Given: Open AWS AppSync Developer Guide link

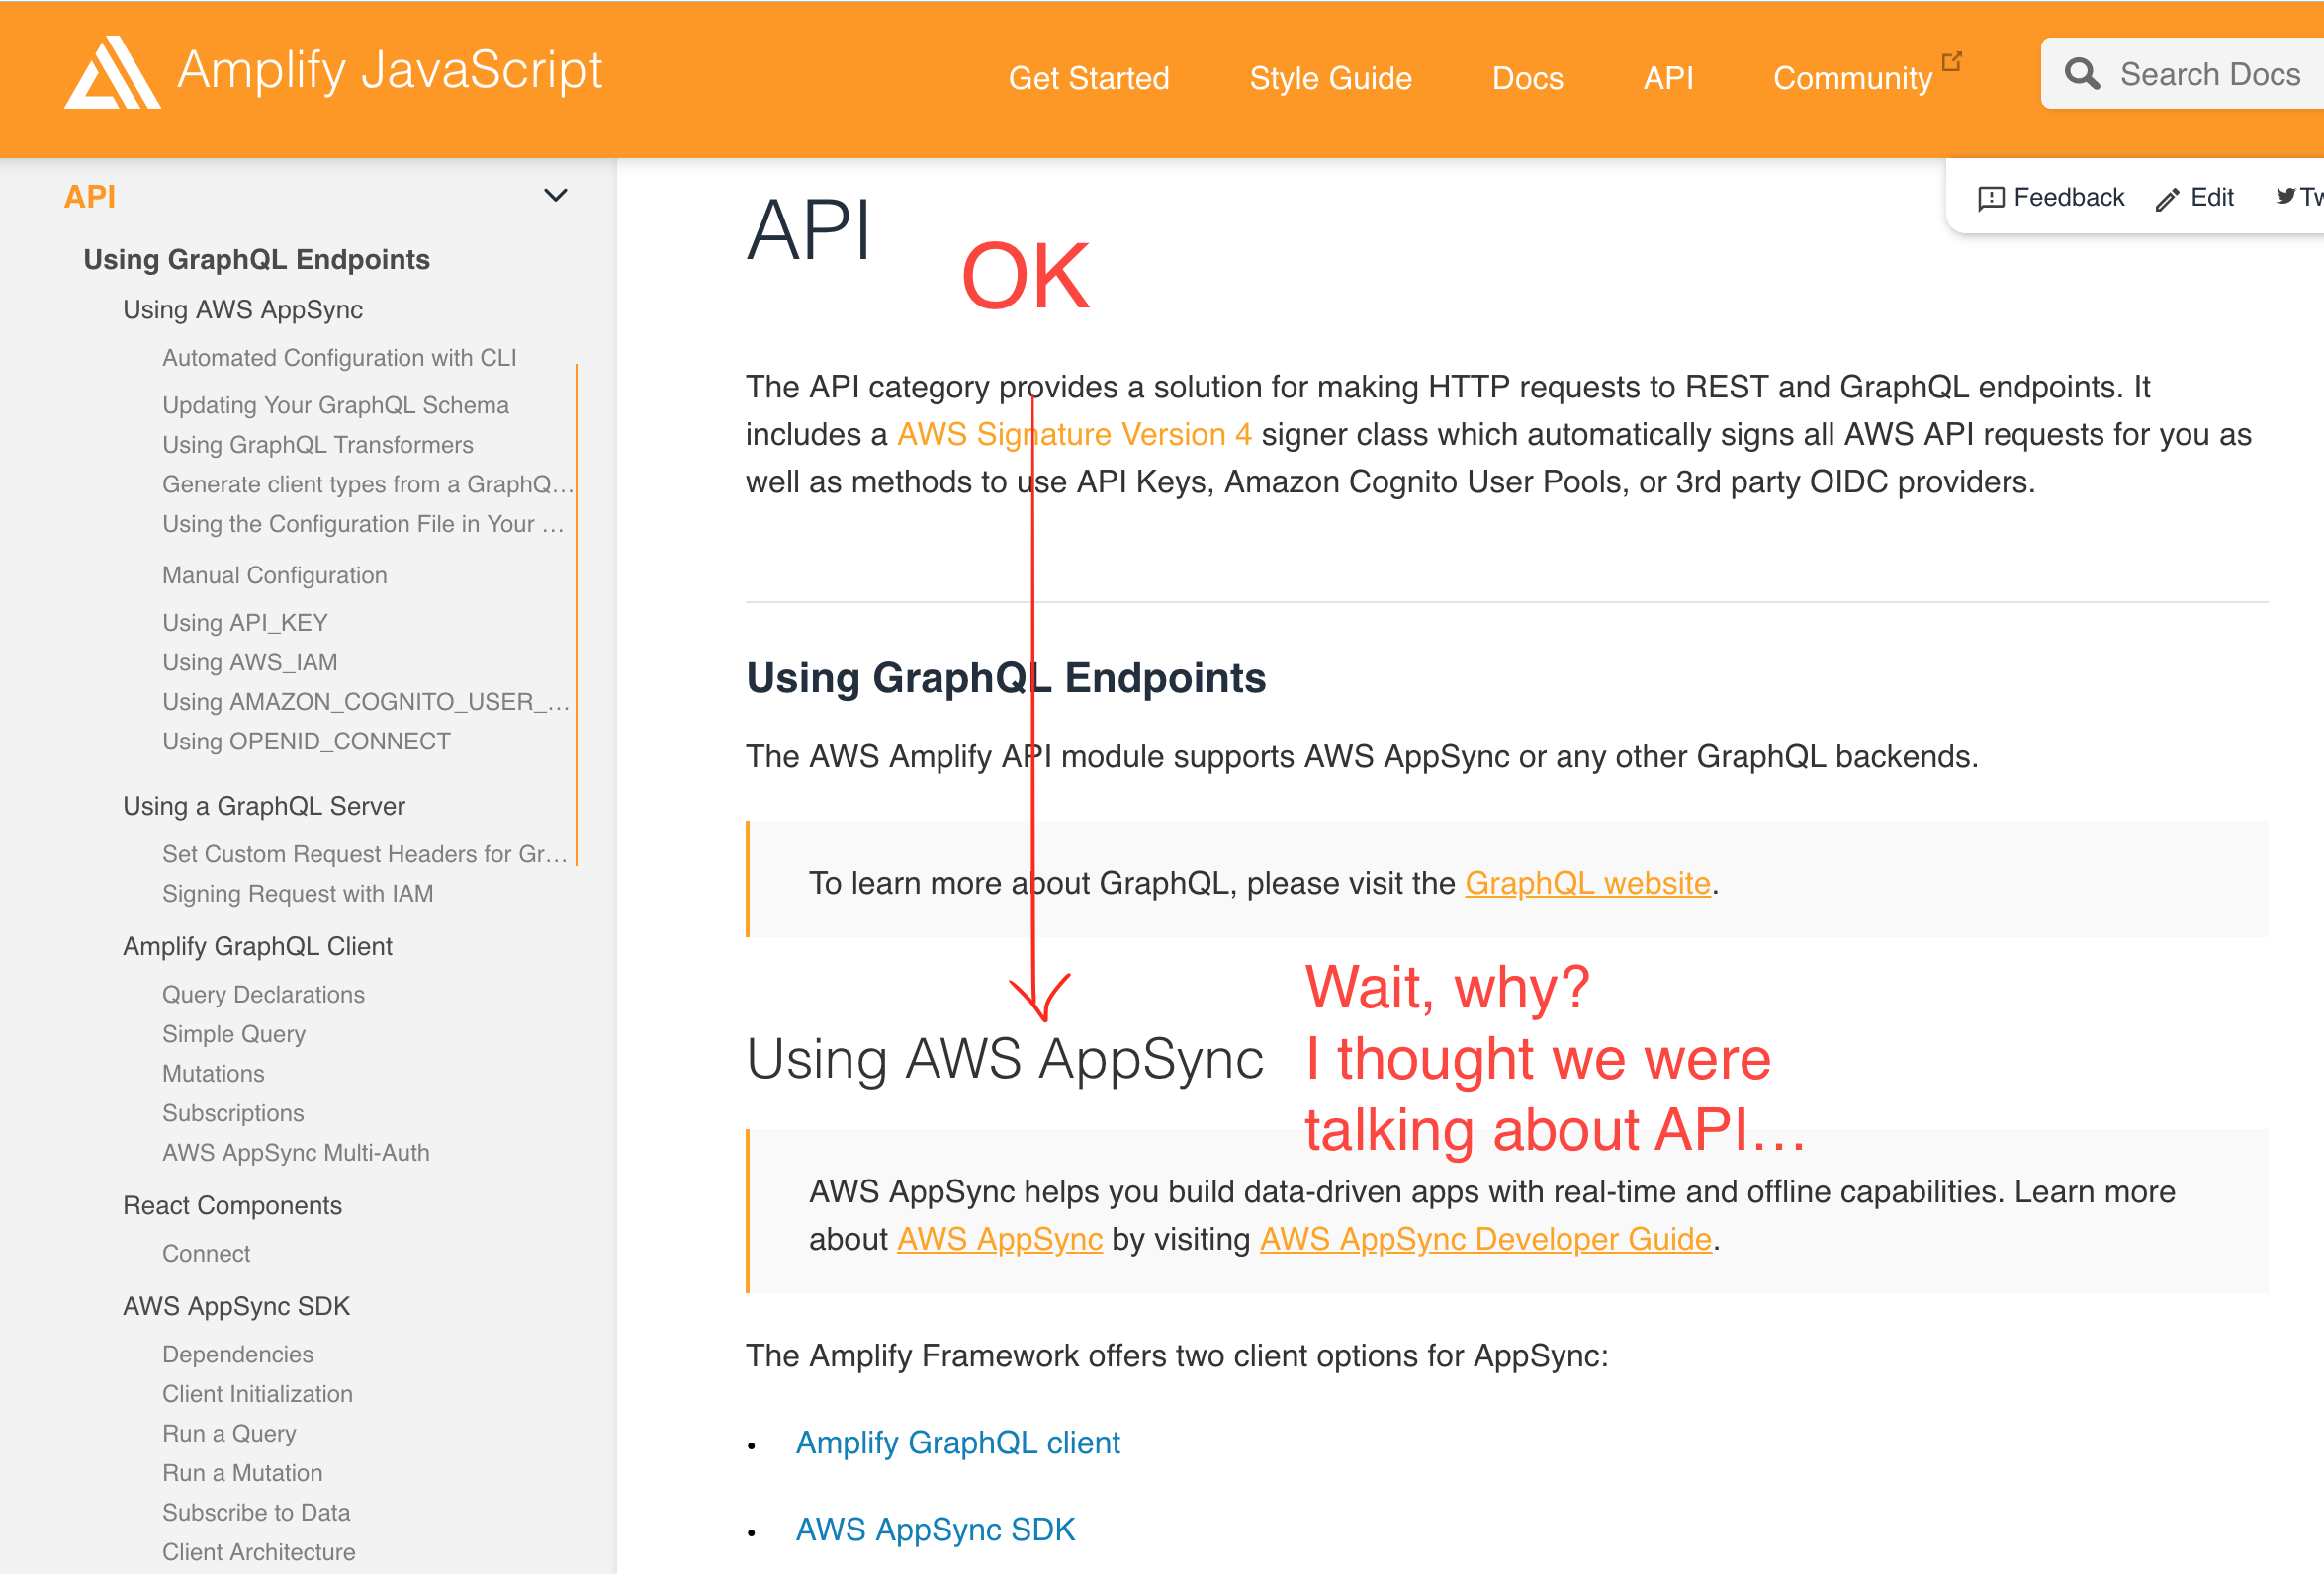Looking at the screenshot, I should pyautogui.click(x=1485, y=1239).
